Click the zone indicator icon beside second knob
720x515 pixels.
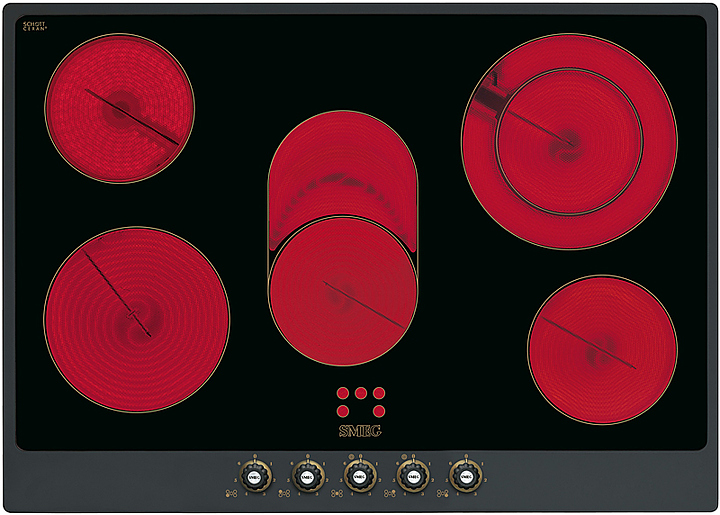[x=284, y=493]
